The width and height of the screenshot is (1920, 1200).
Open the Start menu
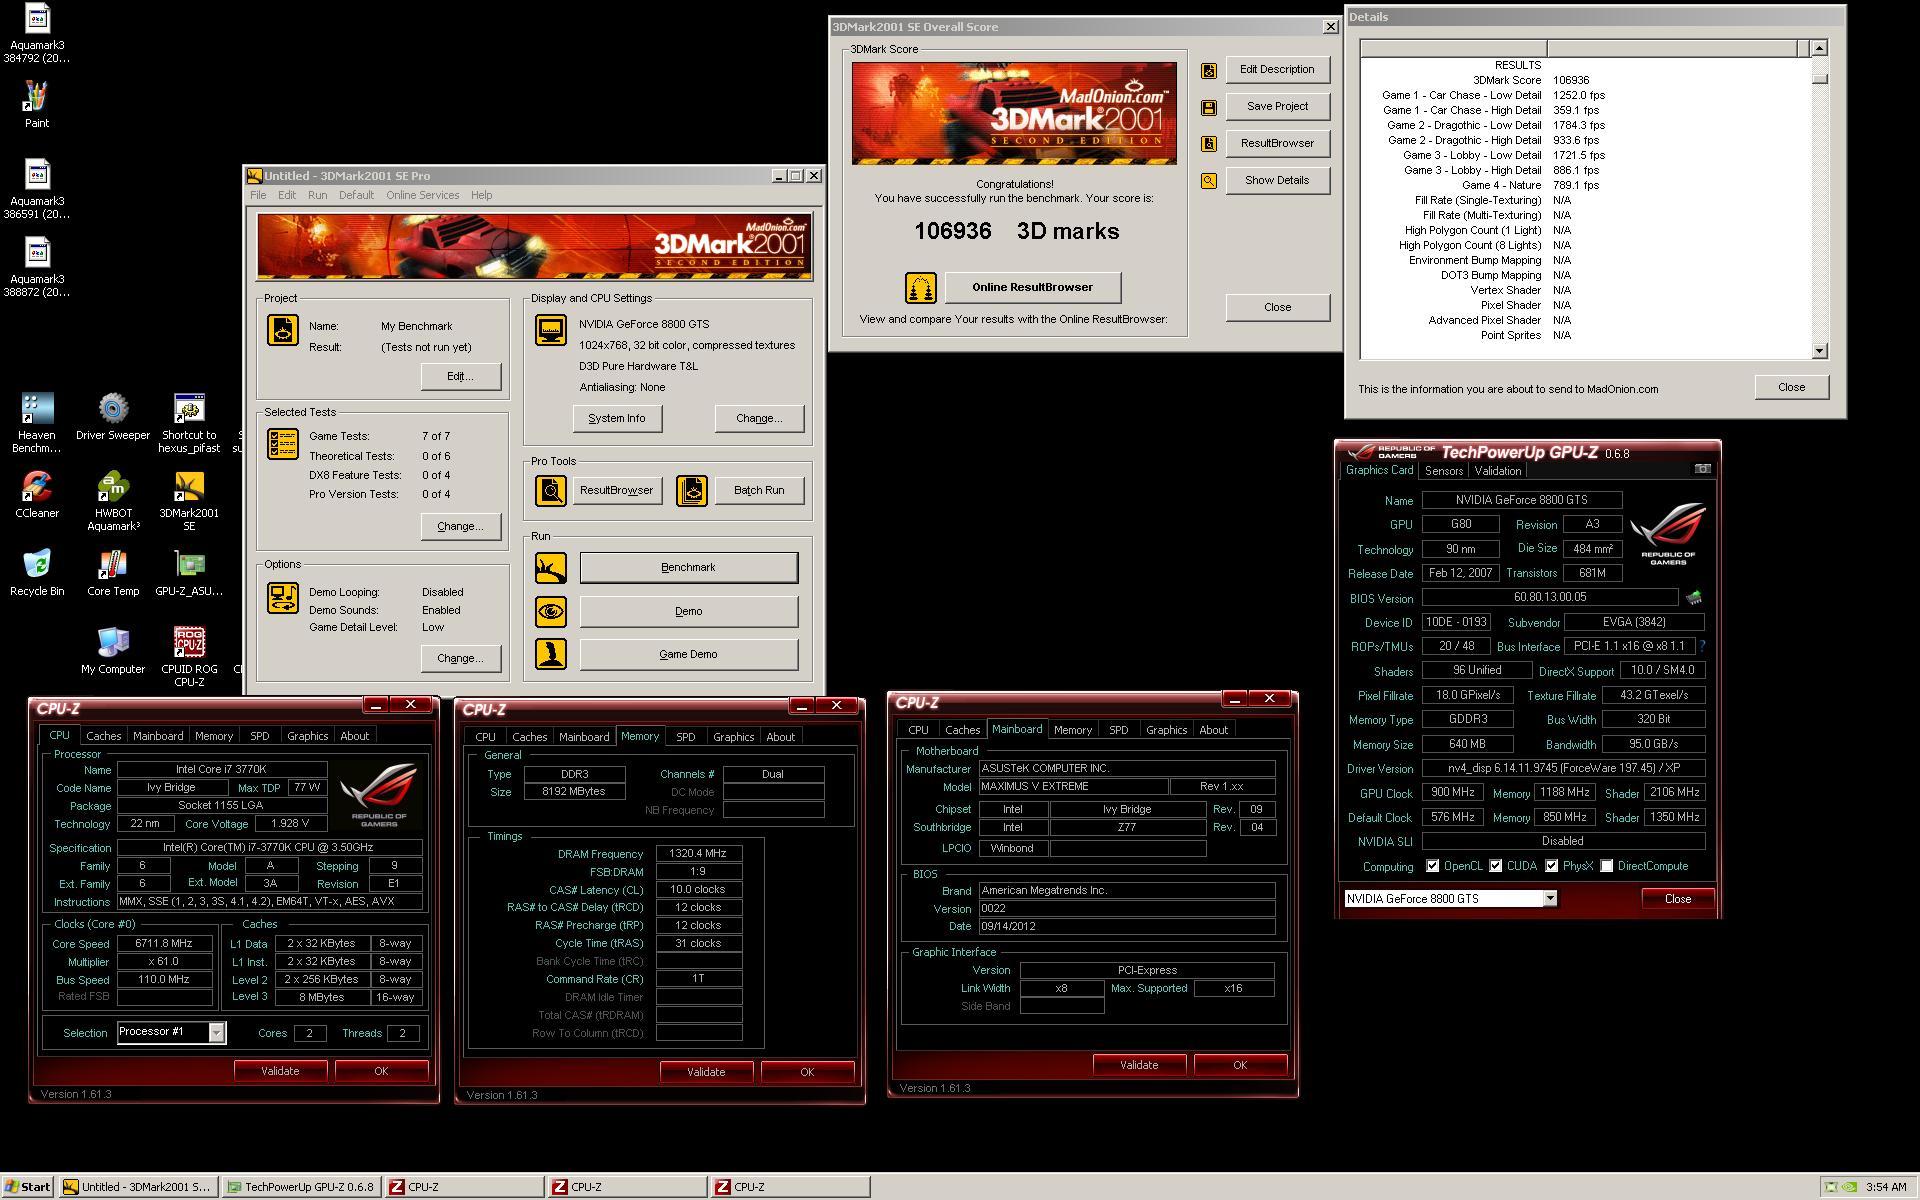pos(28,1187)
